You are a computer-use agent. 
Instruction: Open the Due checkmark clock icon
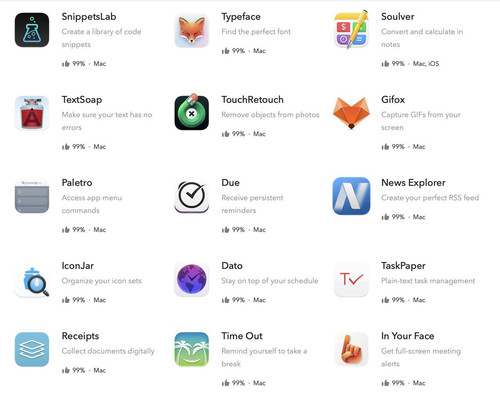(192, 196)
